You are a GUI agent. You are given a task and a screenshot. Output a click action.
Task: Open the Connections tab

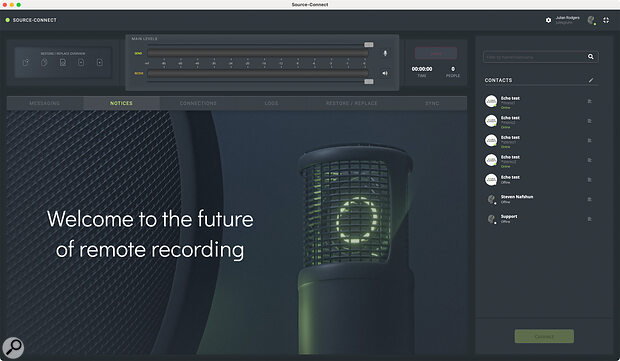tap(198, 103)
